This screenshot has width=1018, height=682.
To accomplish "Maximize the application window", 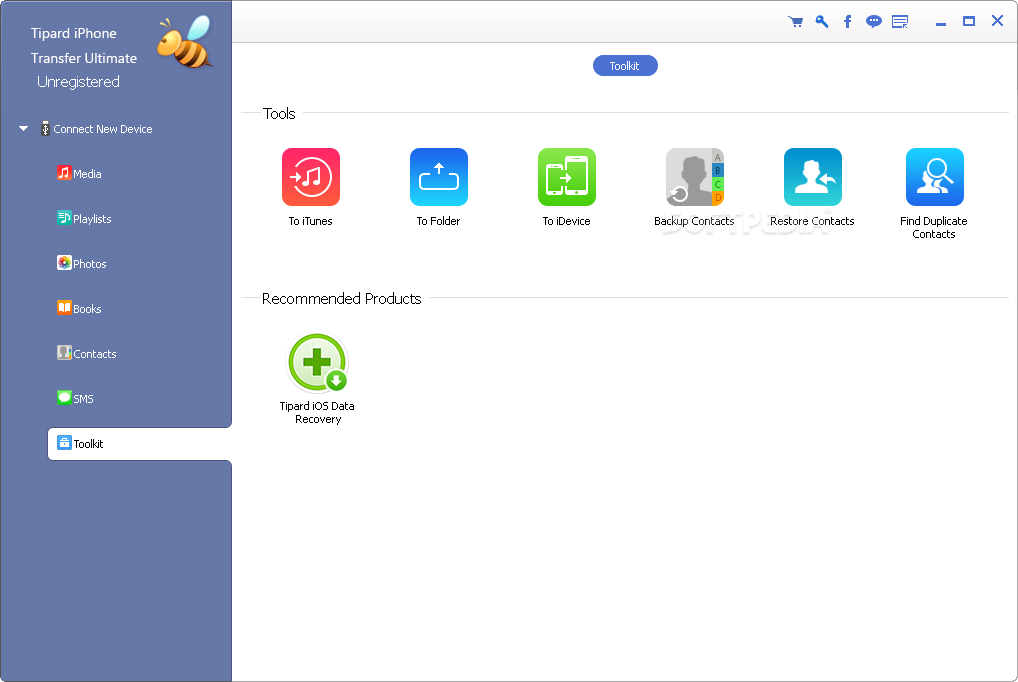I will tap(969, 21).
